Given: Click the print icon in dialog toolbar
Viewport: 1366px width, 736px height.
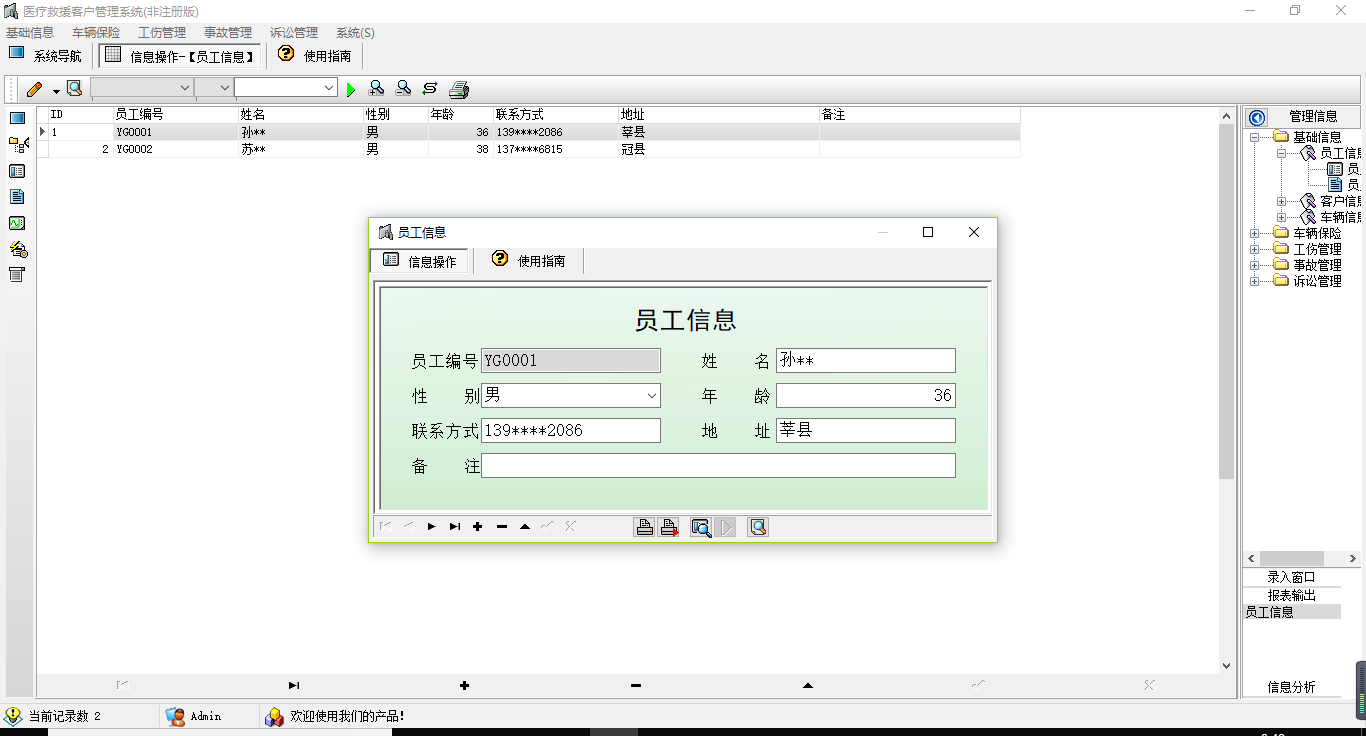Looking at the screenshot, I should pos(645,527).
